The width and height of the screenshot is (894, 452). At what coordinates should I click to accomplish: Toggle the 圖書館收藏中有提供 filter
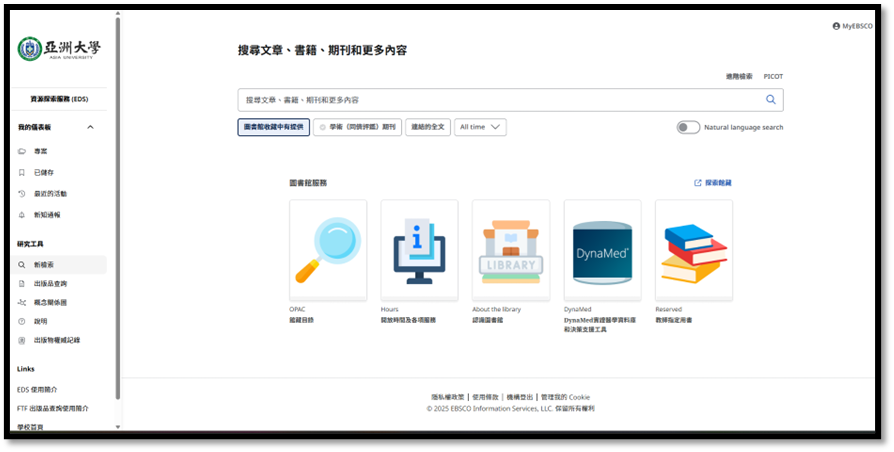(274, 127)
